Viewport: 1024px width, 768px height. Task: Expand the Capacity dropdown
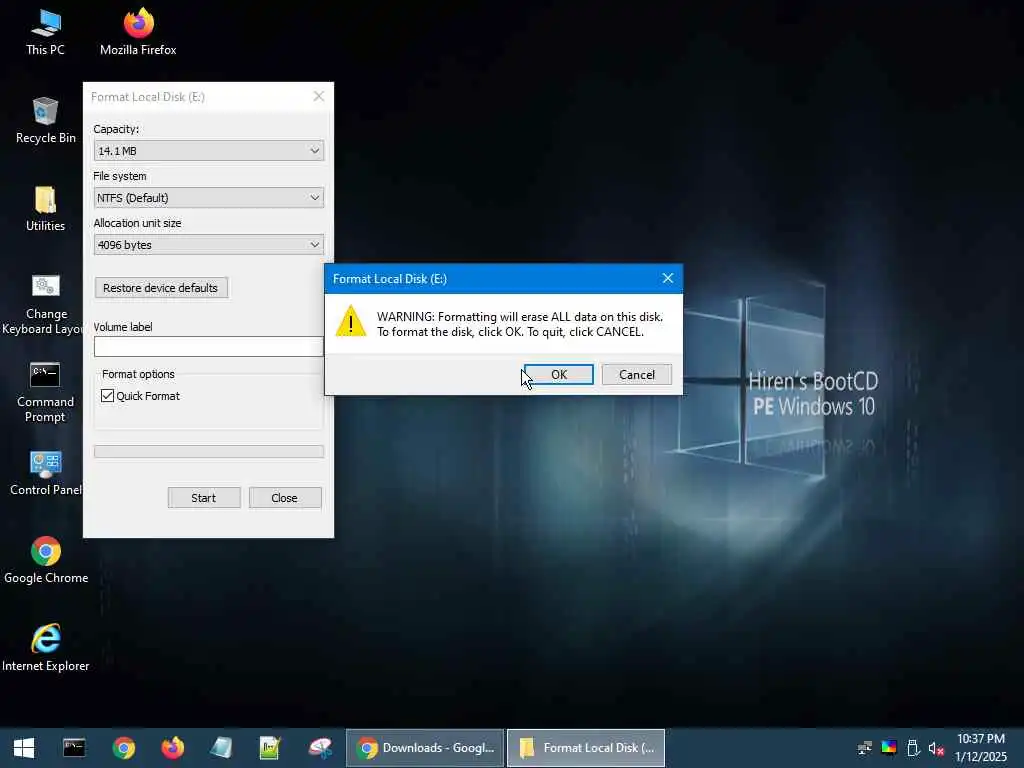208,151
